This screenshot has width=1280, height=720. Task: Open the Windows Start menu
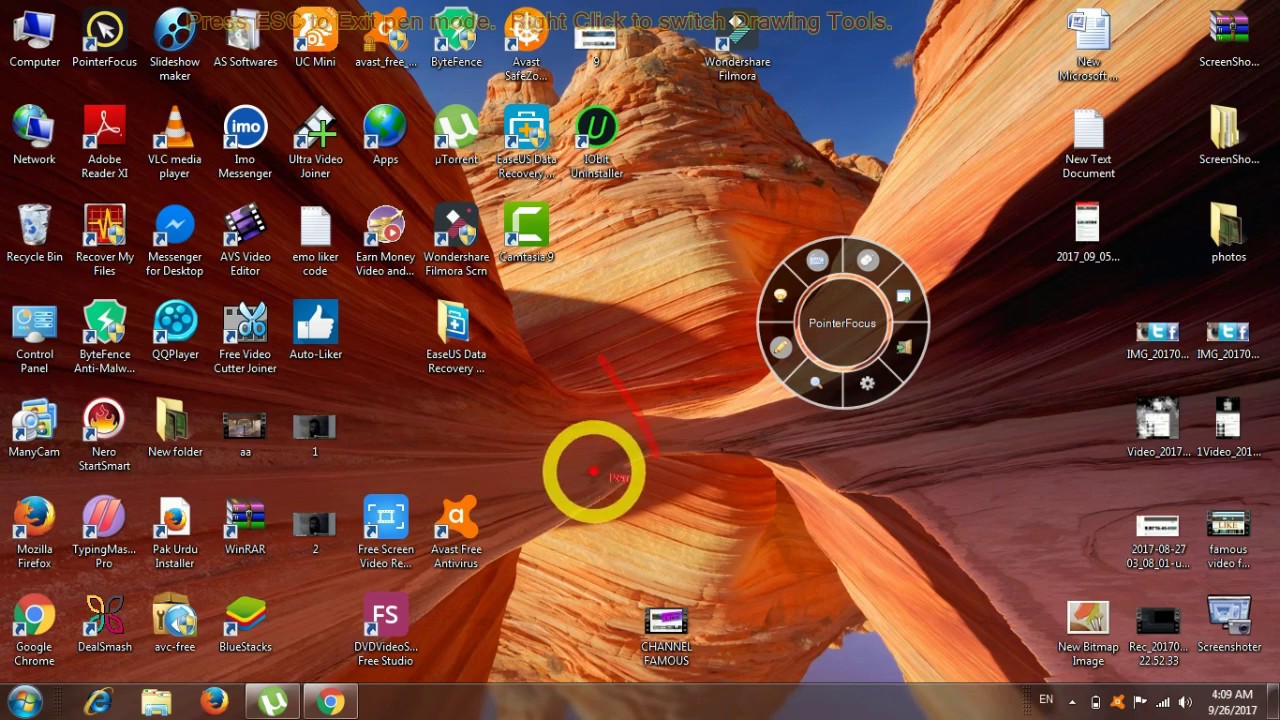tap(24, 702)
